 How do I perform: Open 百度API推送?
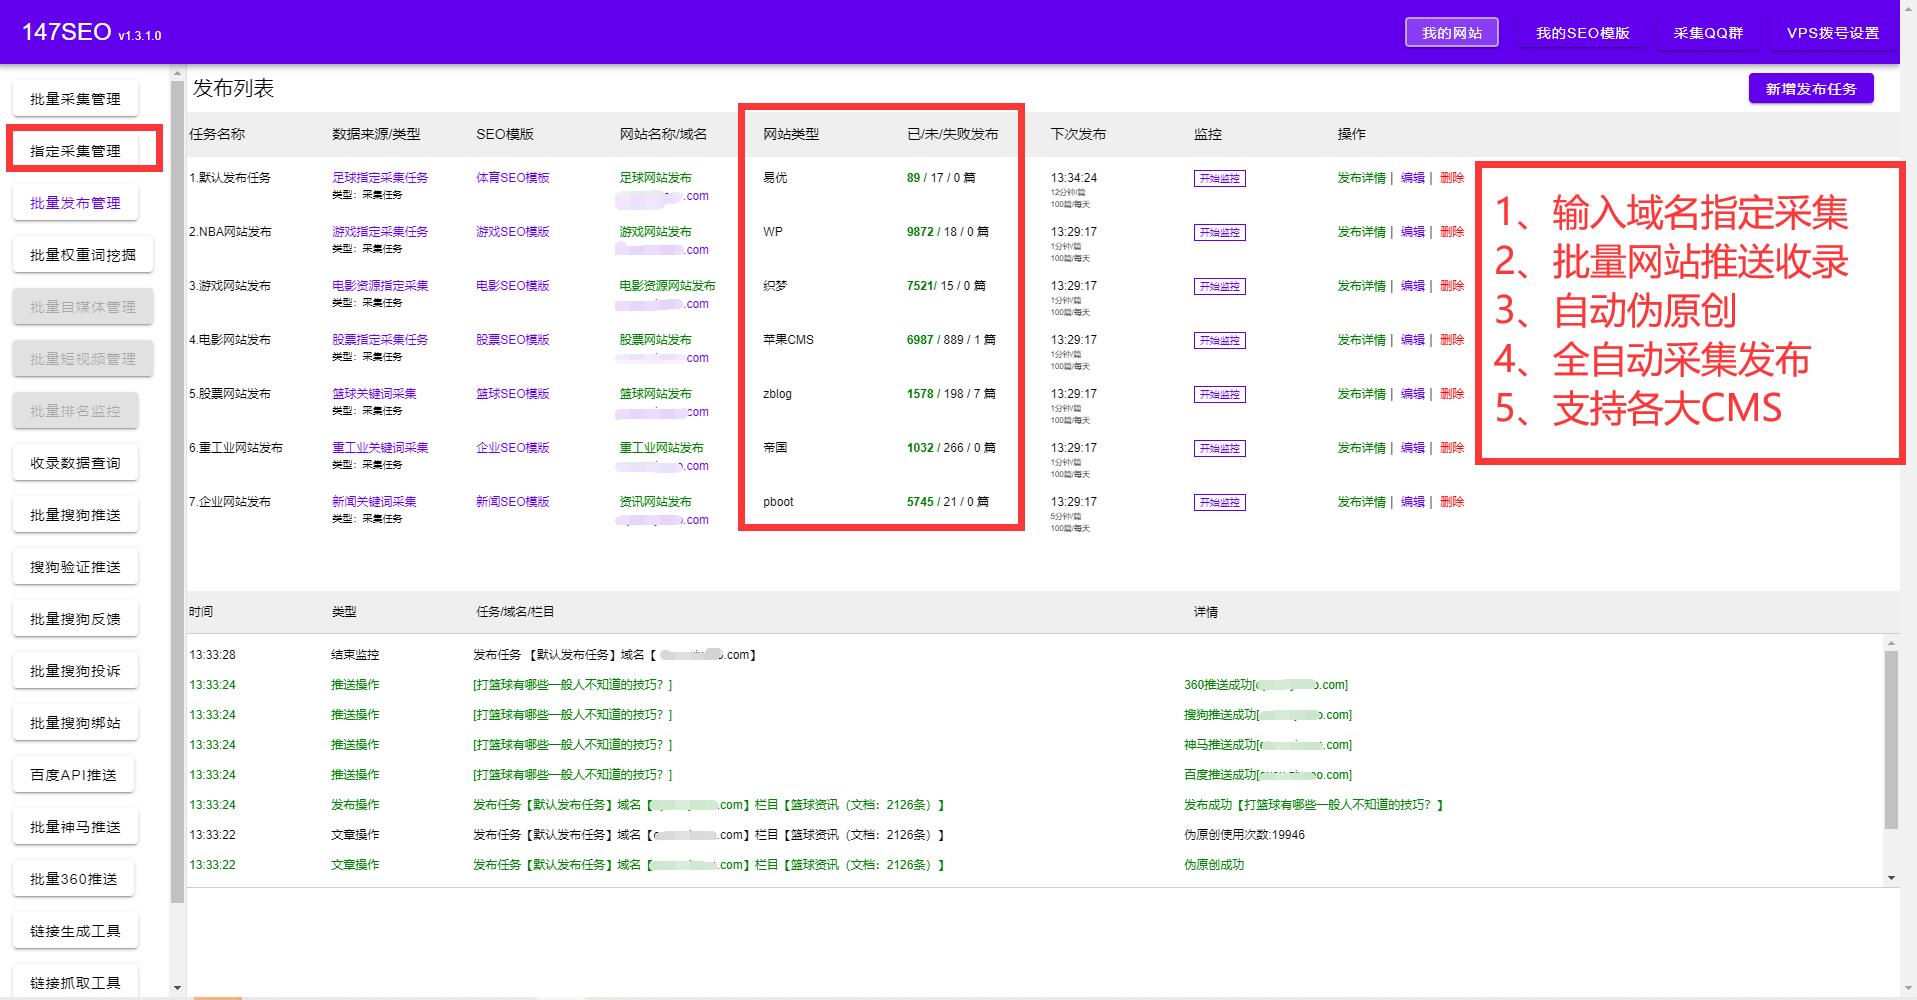(75, 774)
